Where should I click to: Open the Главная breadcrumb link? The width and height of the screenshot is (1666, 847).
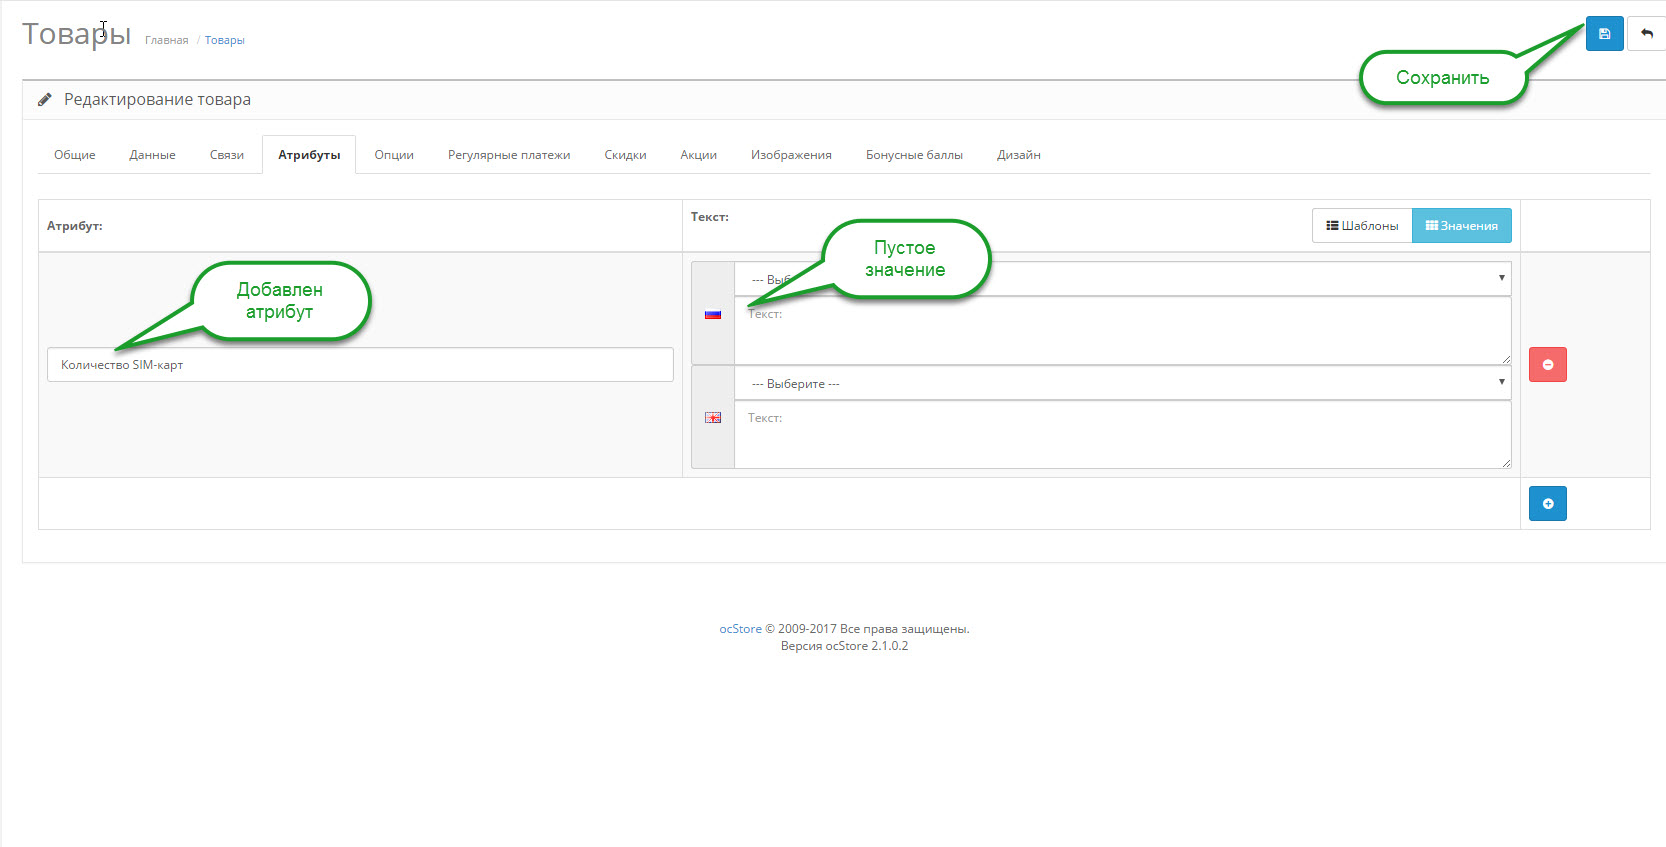[x=166, y=41]
